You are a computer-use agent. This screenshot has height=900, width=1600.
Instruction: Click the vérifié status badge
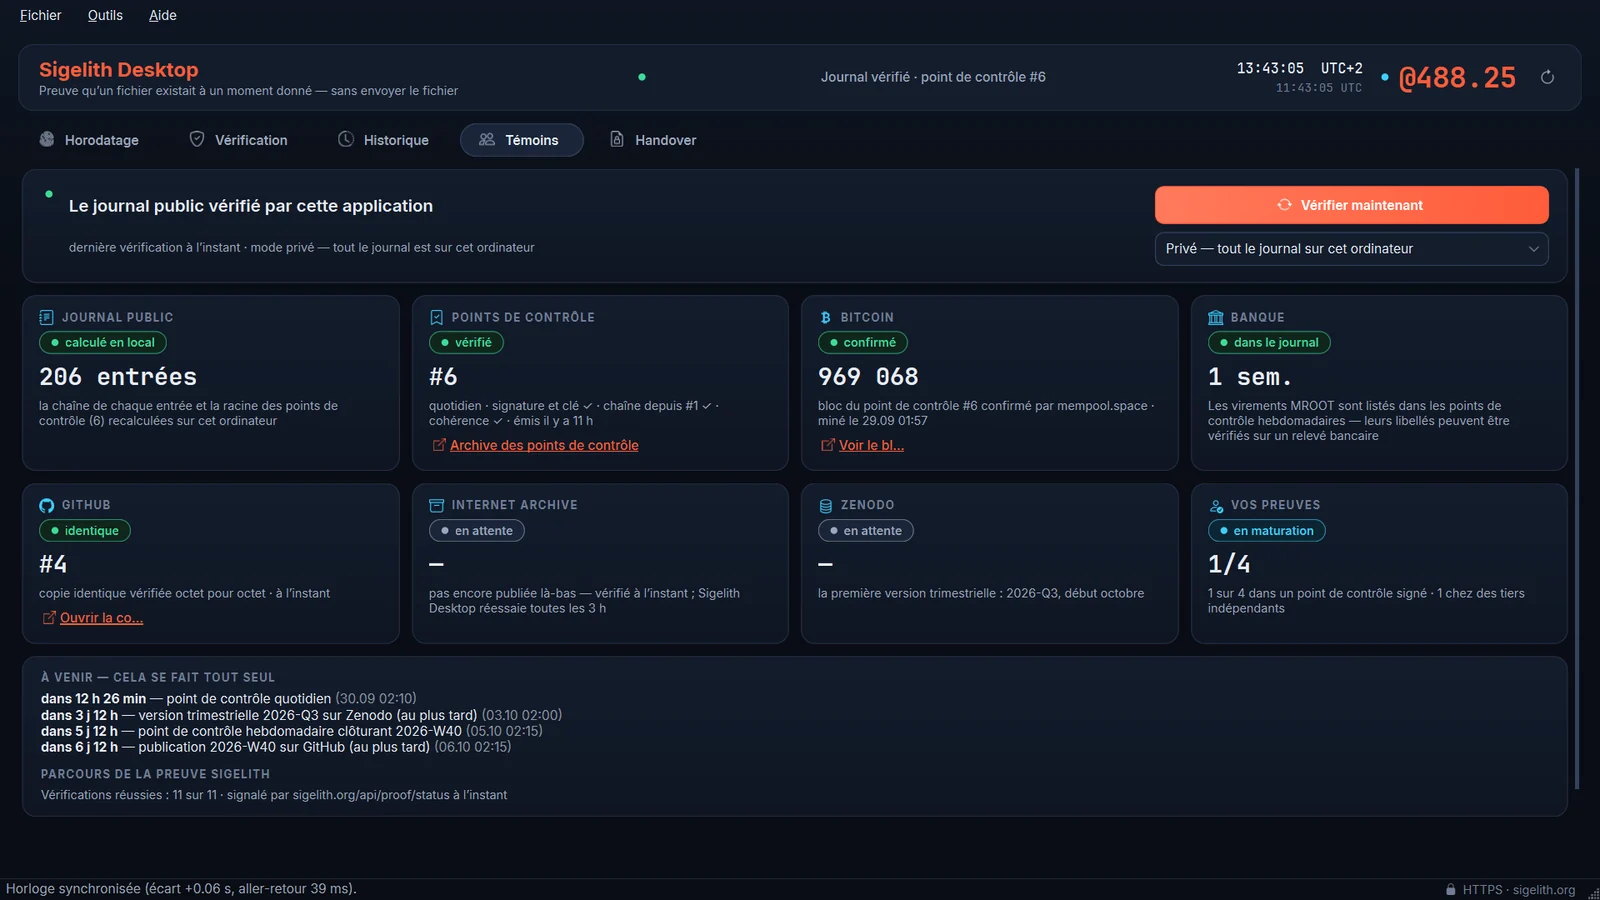pos(466,342)
